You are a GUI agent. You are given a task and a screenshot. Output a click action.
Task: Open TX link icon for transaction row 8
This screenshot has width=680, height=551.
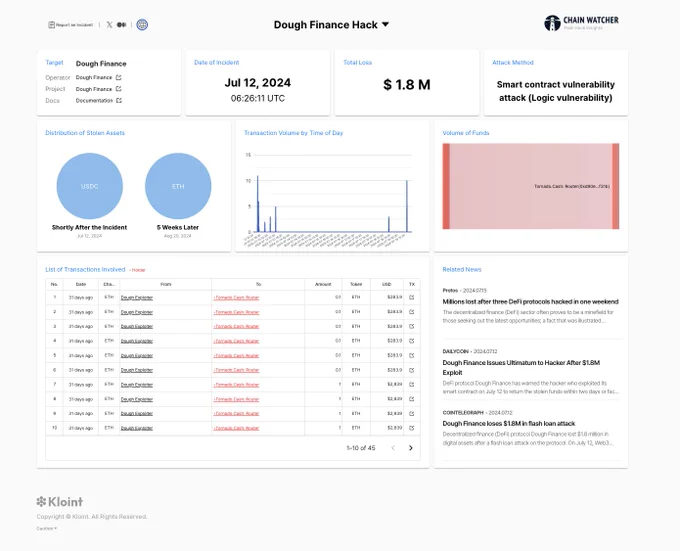(x=412, y=399)
